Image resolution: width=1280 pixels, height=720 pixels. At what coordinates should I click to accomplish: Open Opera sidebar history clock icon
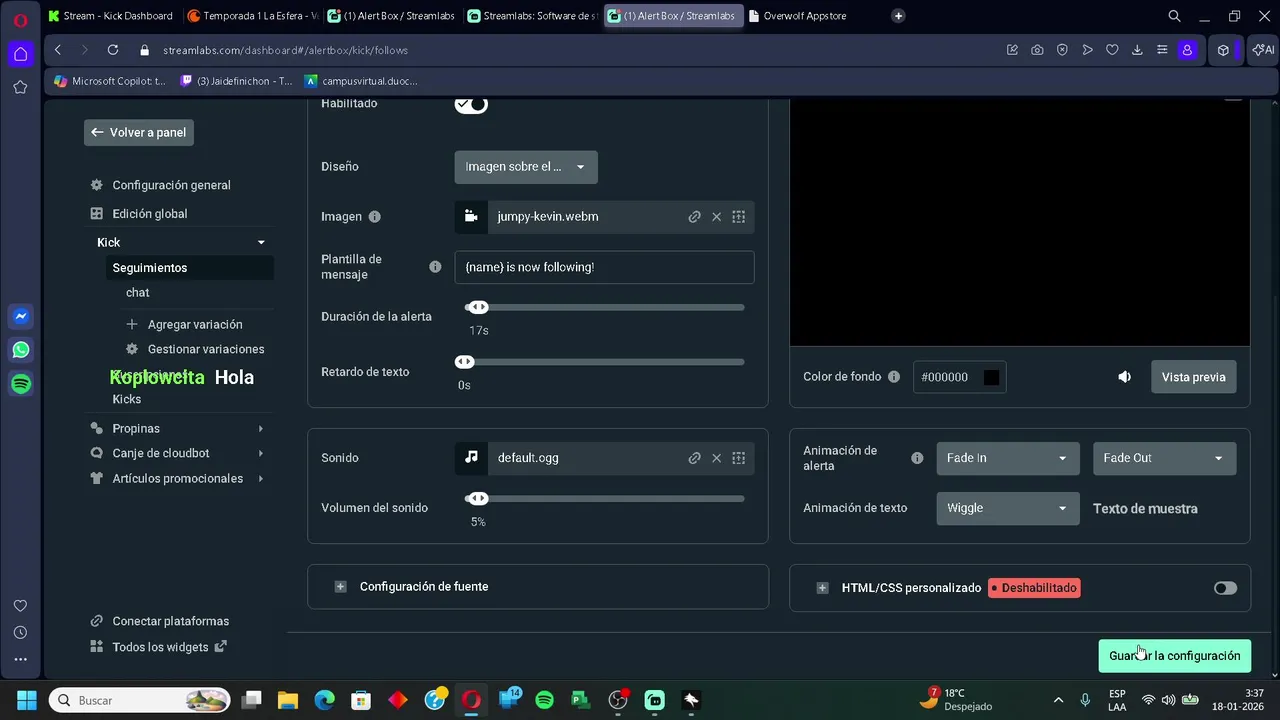tap(20, 632)
